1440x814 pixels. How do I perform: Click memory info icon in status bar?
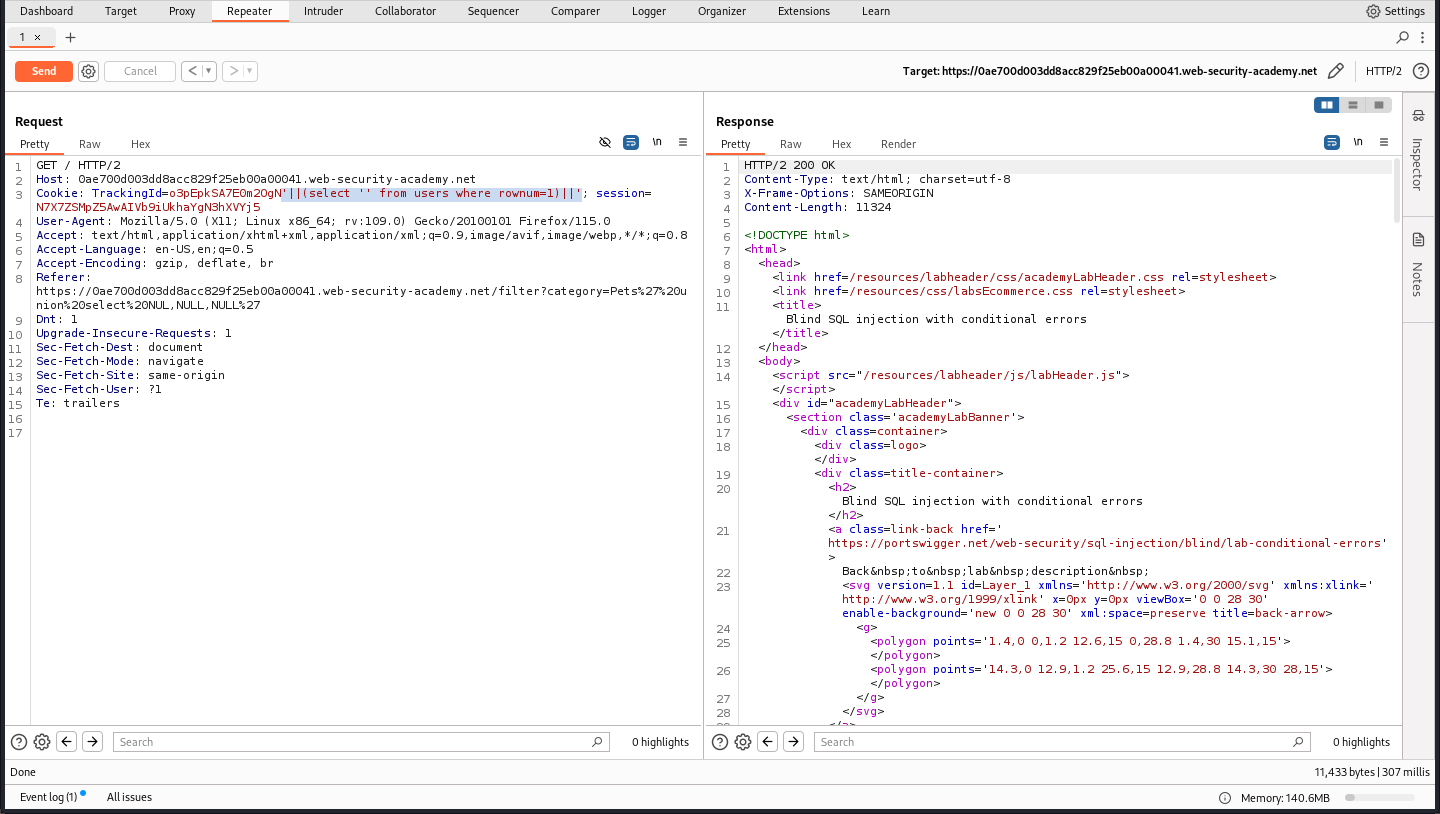1225,798
